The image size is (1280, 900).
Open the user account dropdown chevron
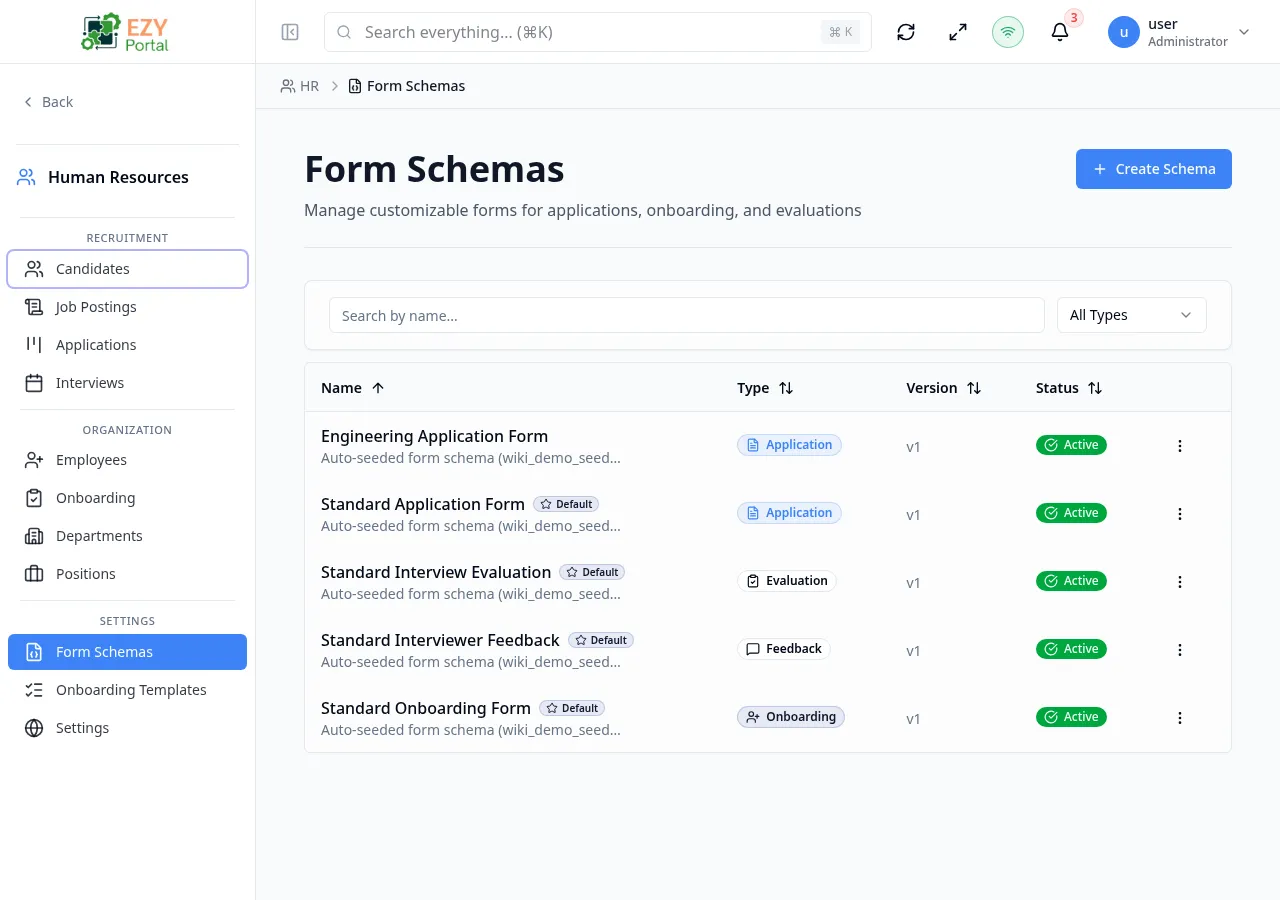(x=1244, y=32)
